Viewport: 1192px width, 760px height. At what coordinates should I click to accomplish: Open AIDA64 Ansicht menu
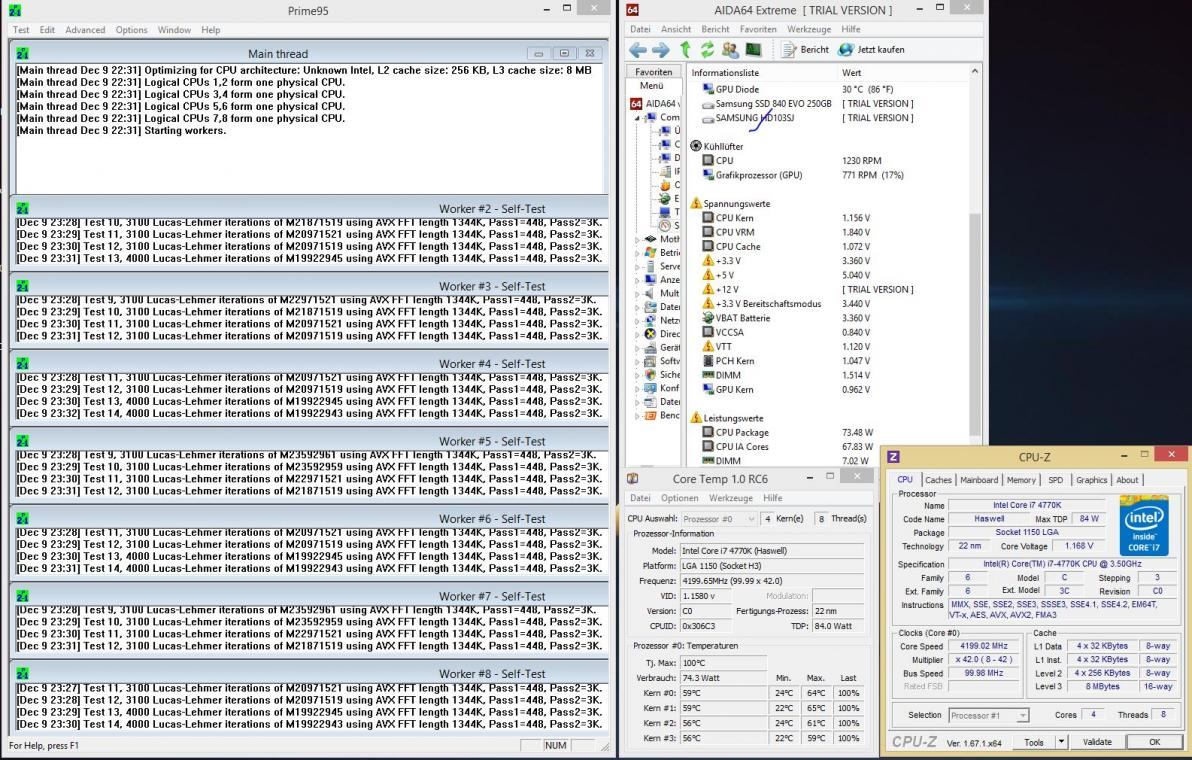[x=676, y=29]
